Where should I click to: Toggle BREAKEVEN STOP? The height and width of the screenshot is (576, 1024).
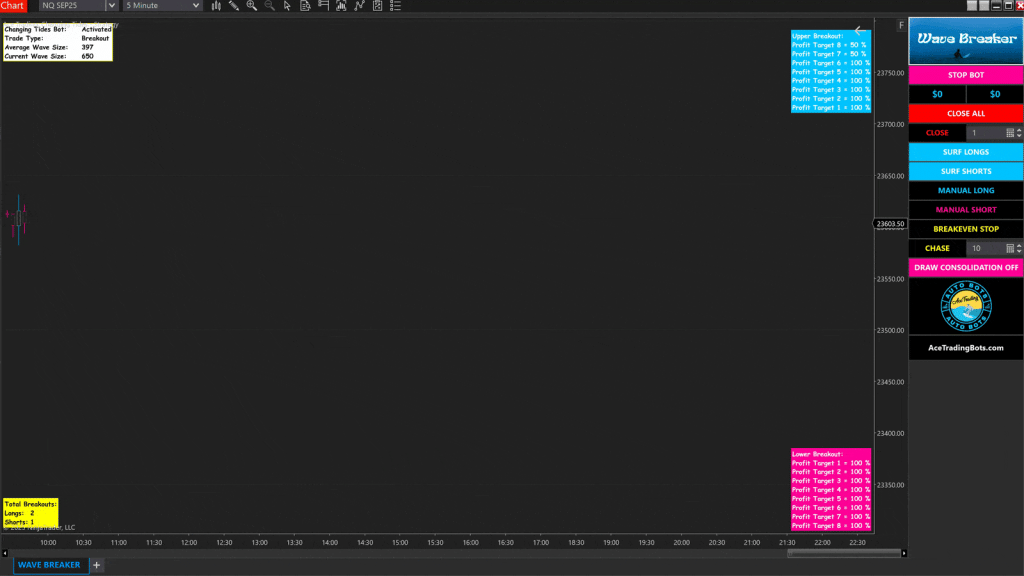(966, 229)
